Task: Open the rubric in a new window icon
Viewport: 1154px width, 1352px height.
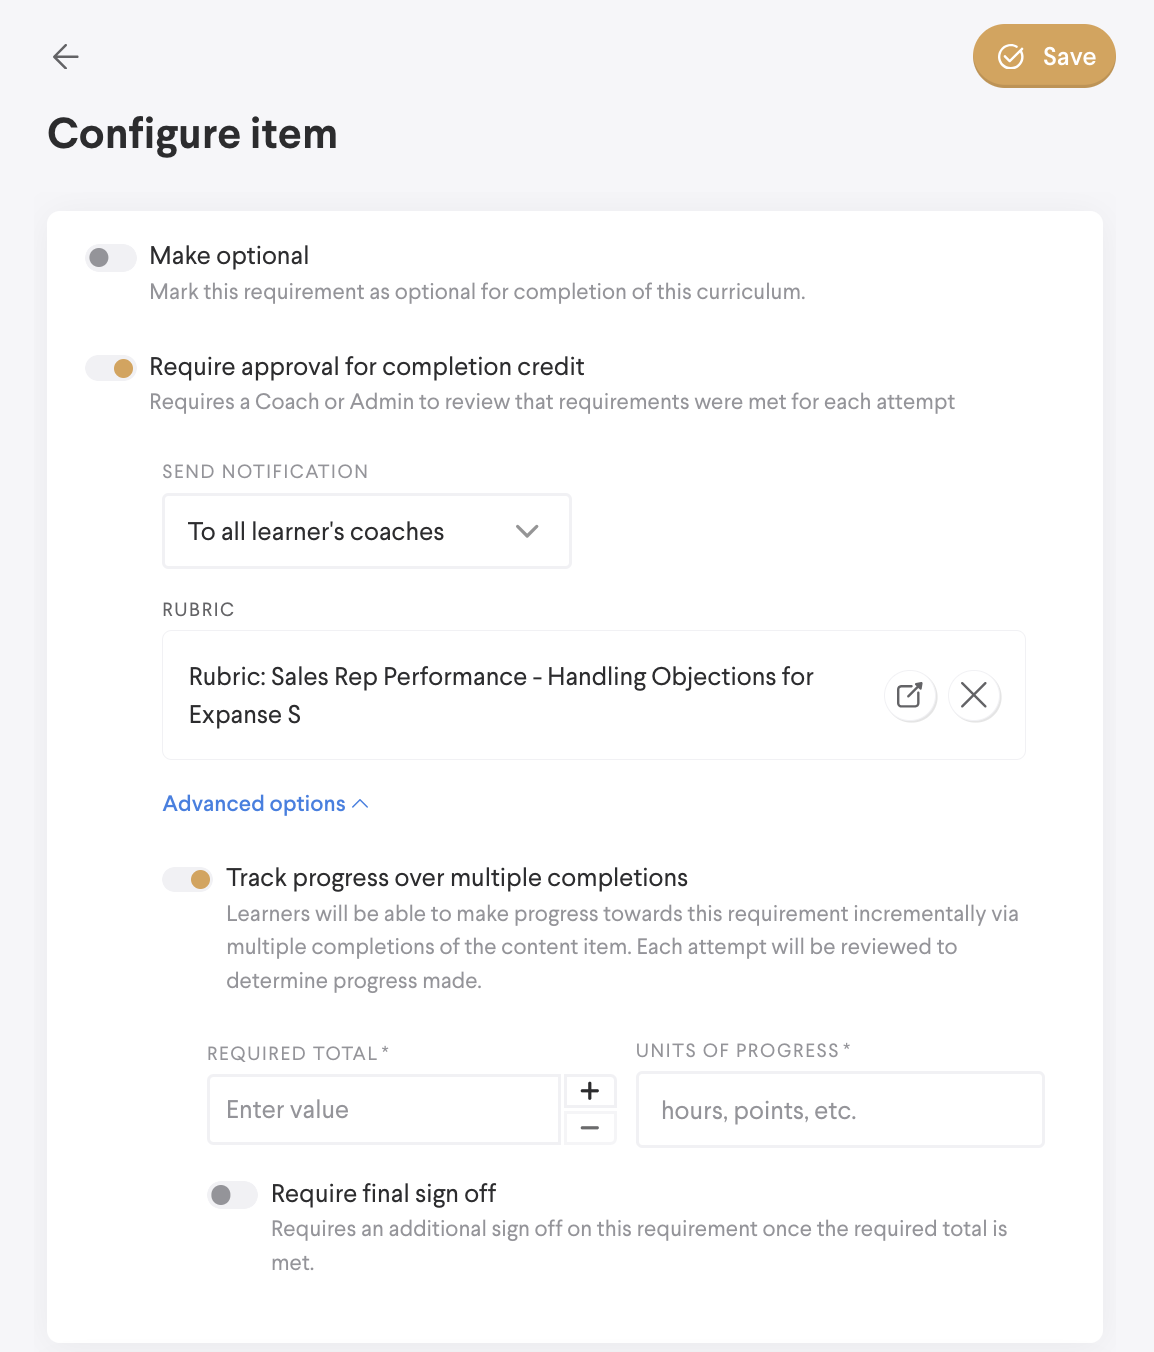Action: coord(910,695)
